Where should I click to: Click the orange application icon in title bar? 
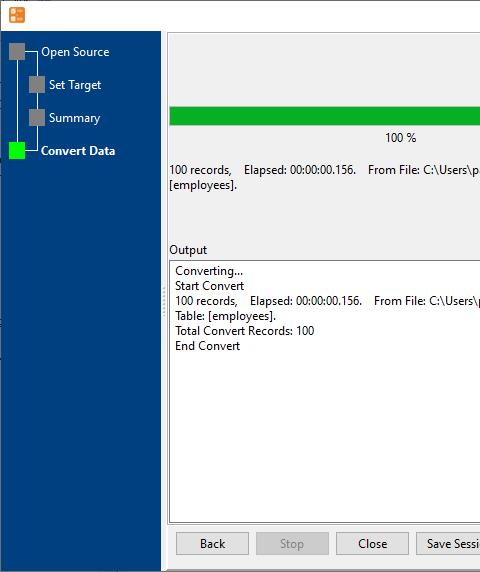17,15
